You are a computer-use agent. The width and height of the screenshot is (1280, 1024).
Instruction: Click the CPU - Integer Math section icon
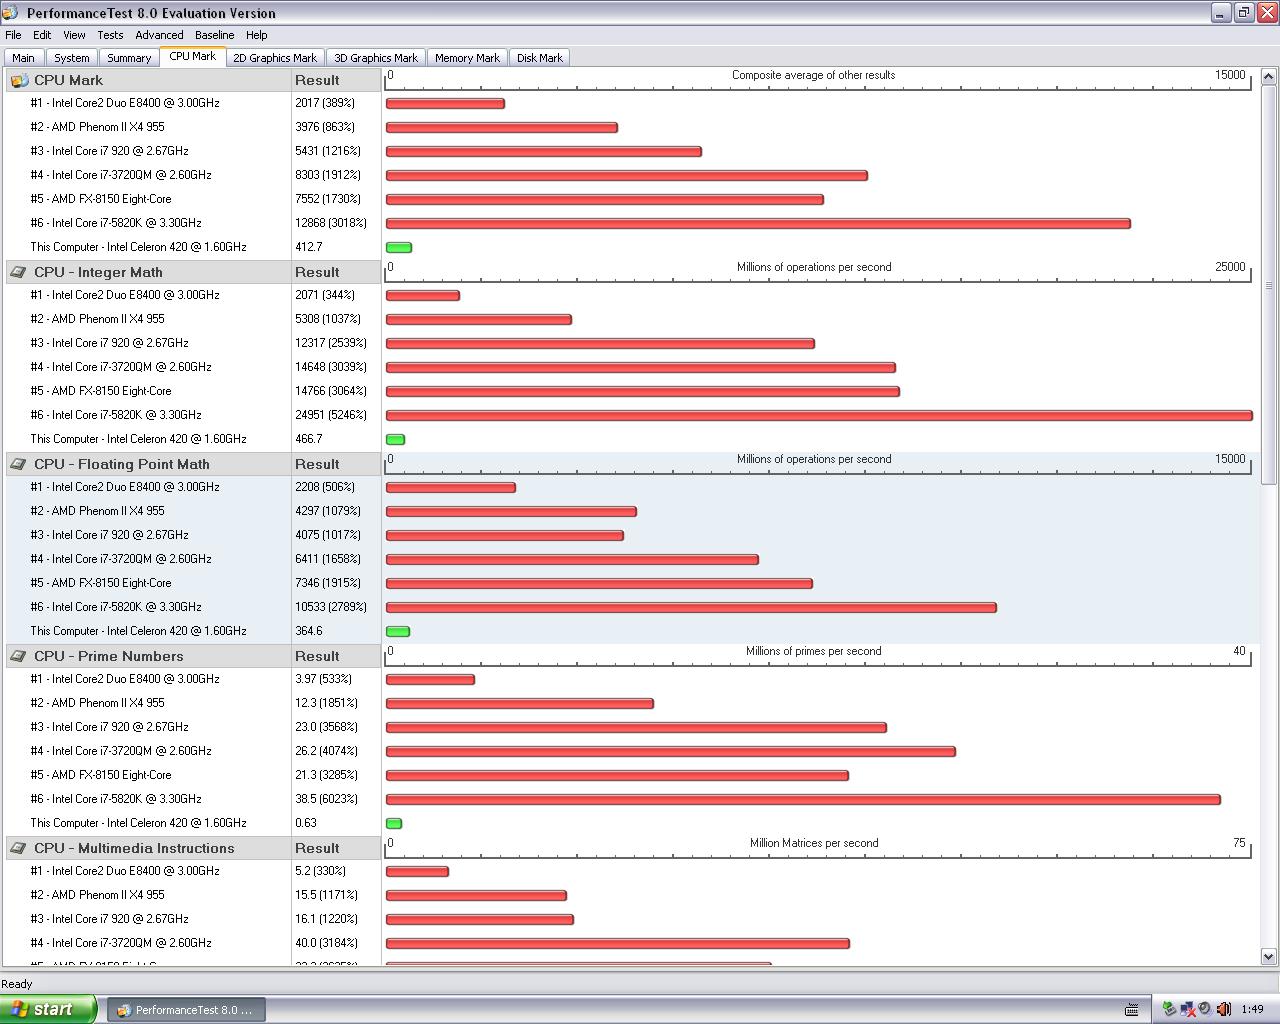point(19,272)
